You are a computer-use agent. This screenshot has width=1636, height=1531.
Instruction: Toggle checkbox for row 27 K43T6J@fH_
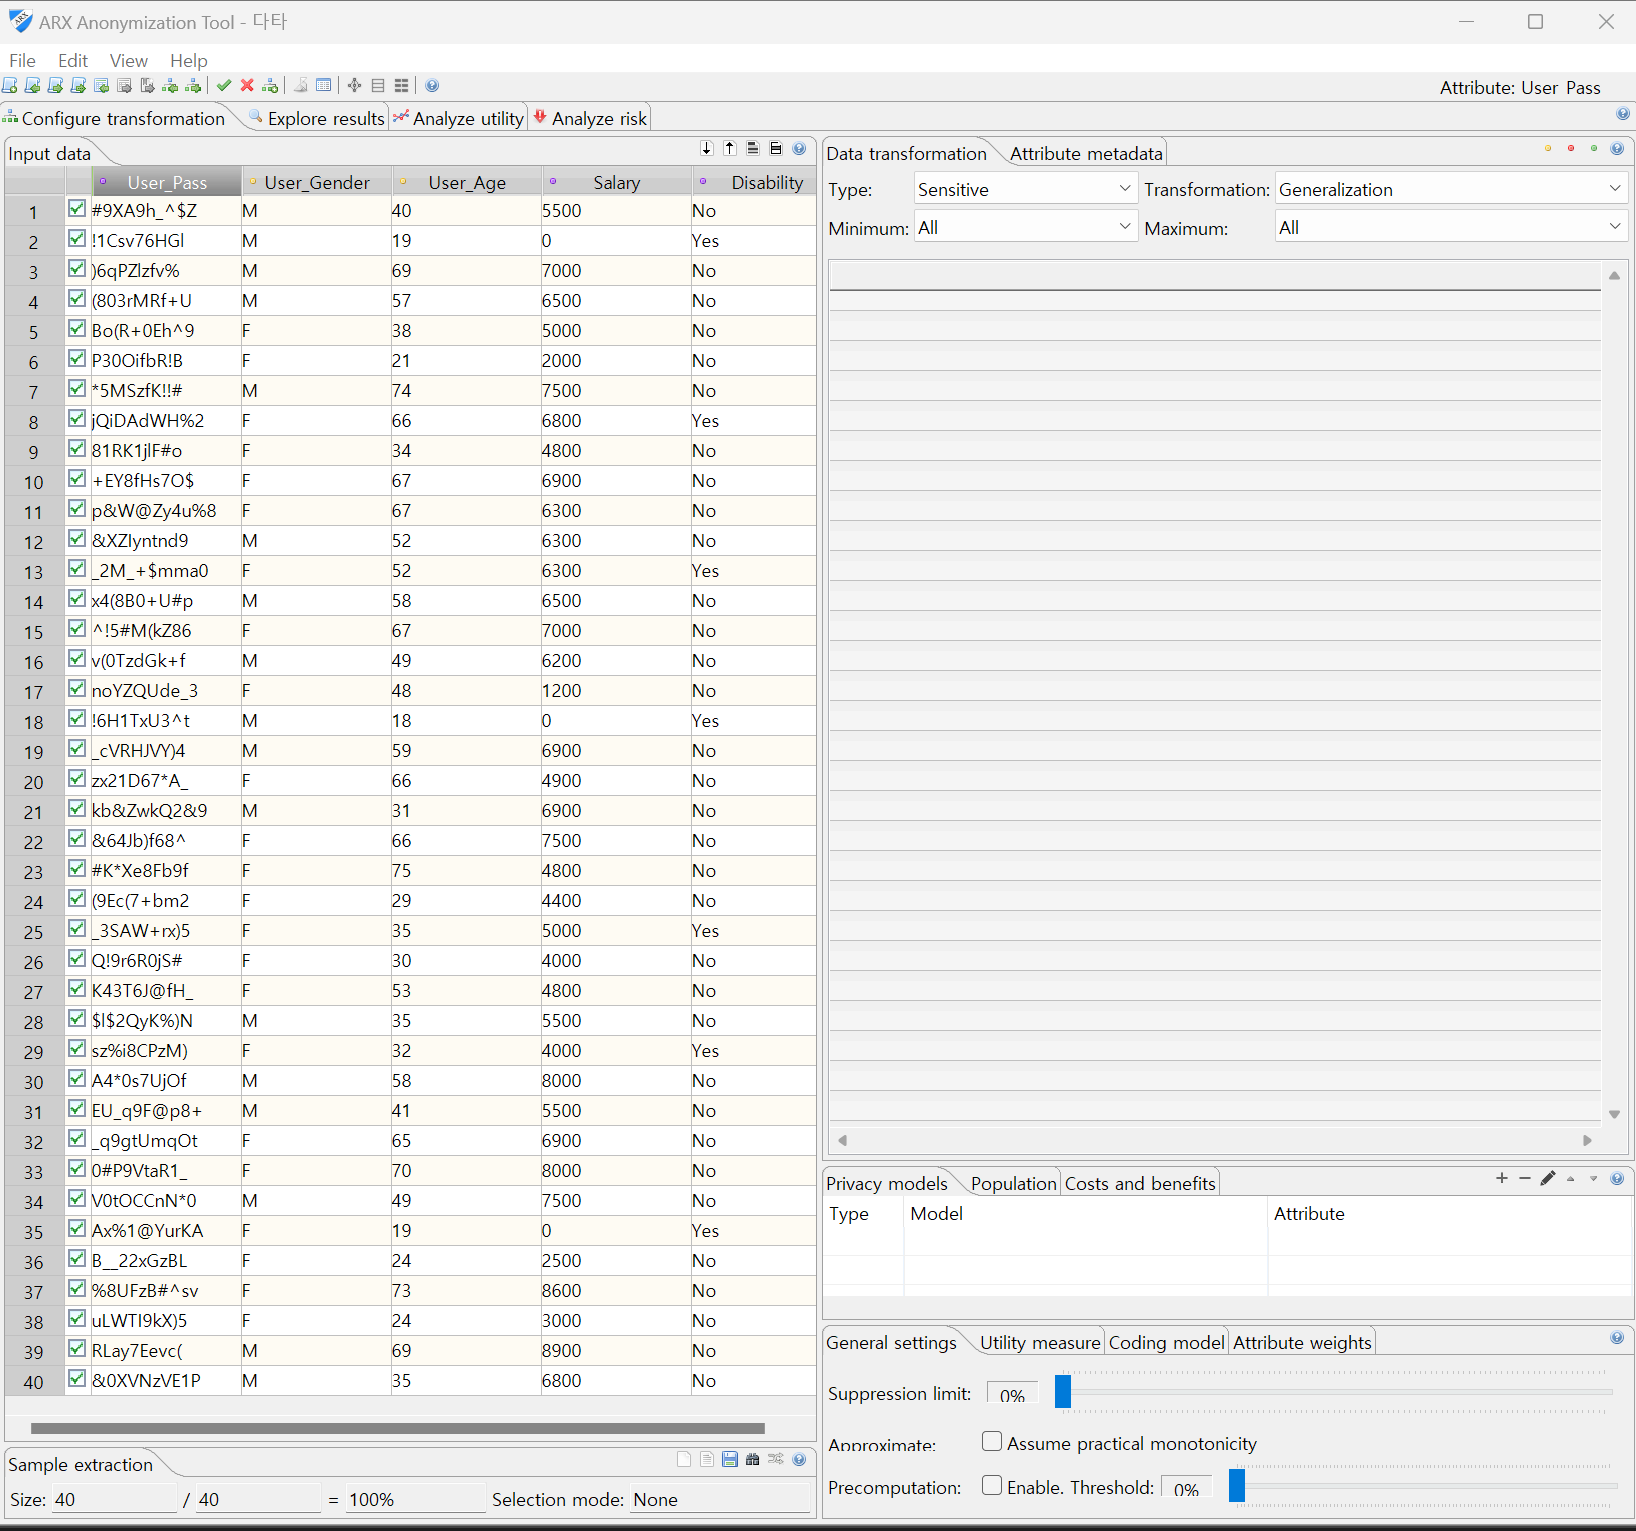point(77,989)
